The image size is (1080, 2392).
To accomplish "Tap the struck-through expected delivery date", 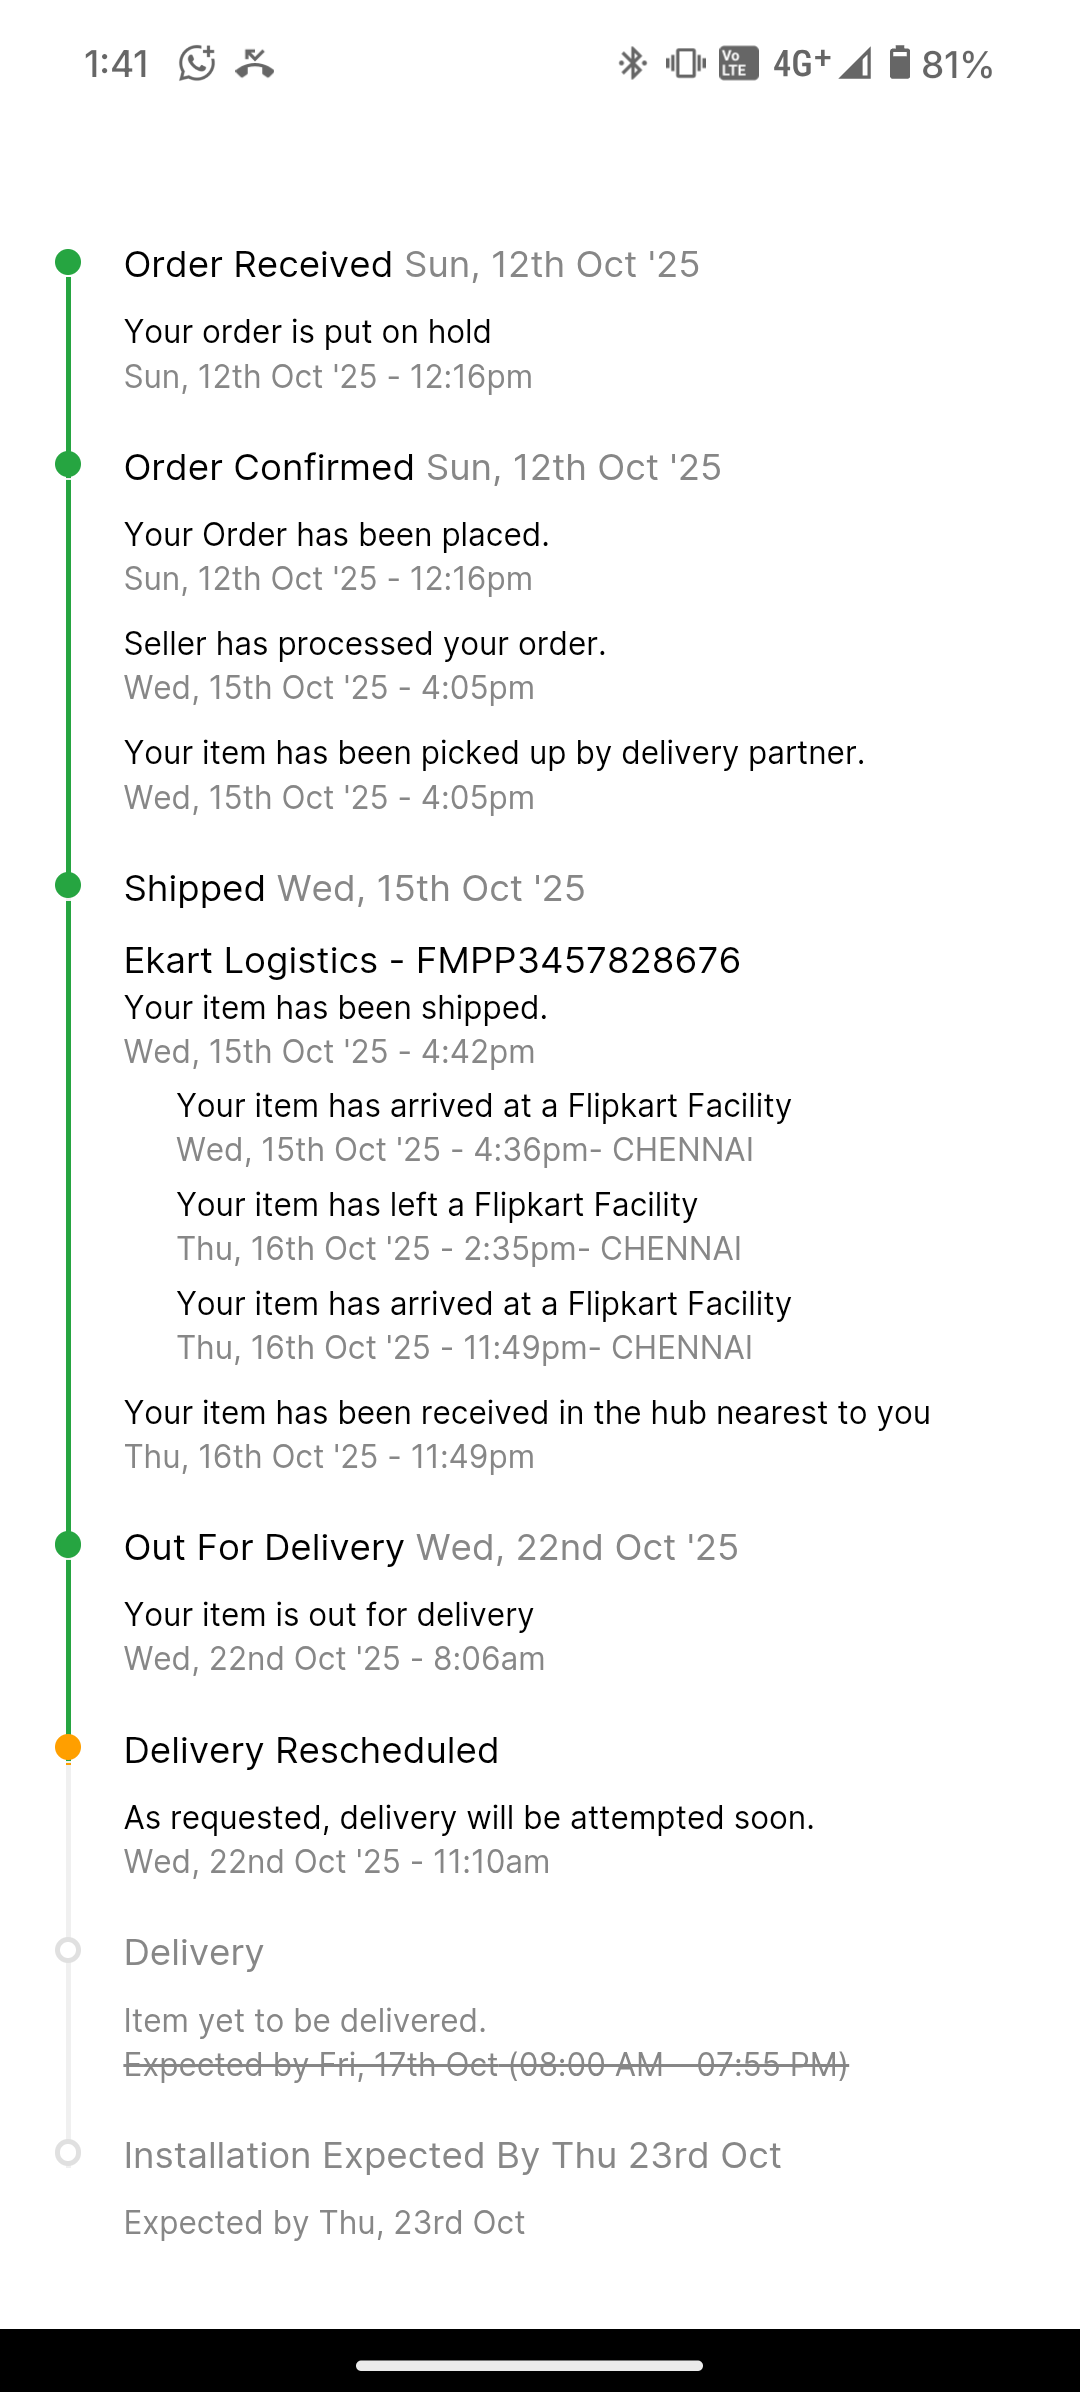I will (x=486, y=2064).
